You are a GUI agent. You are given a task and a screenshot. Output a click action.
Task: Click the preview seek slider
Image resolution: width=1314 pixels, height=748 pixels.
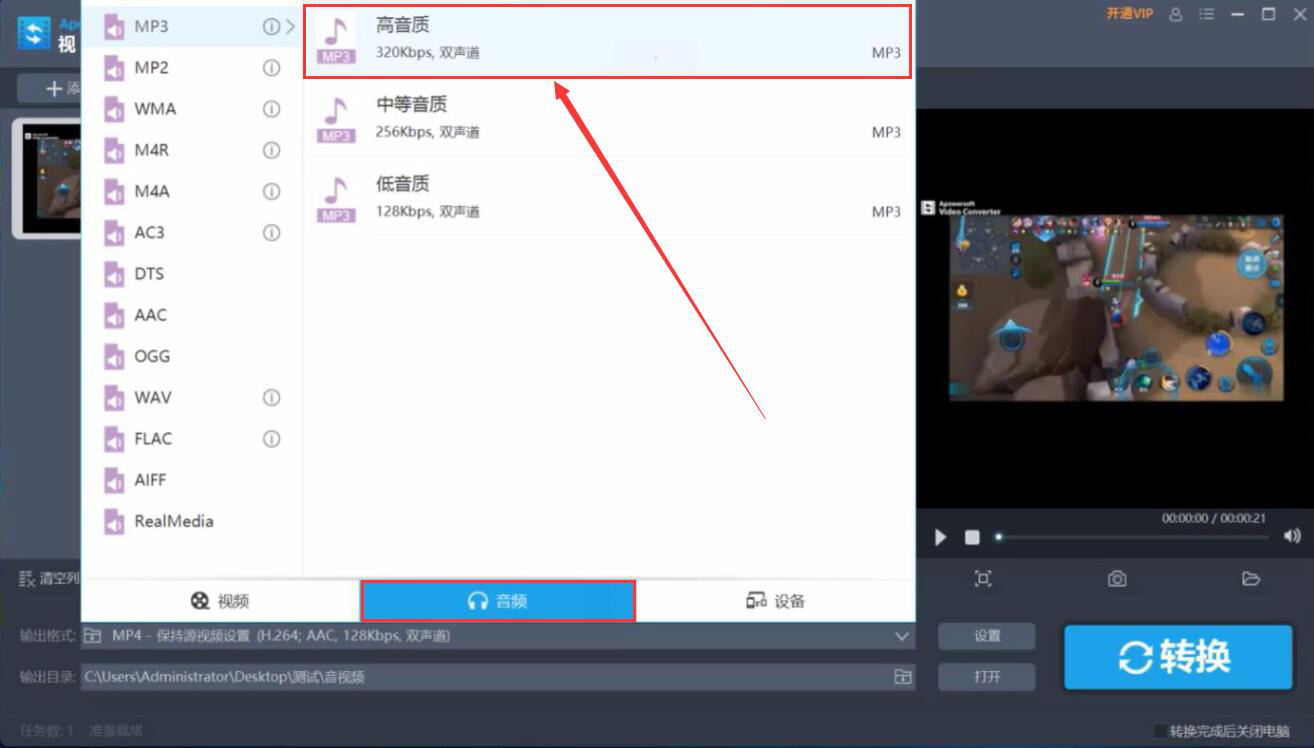pos(1134,537)
